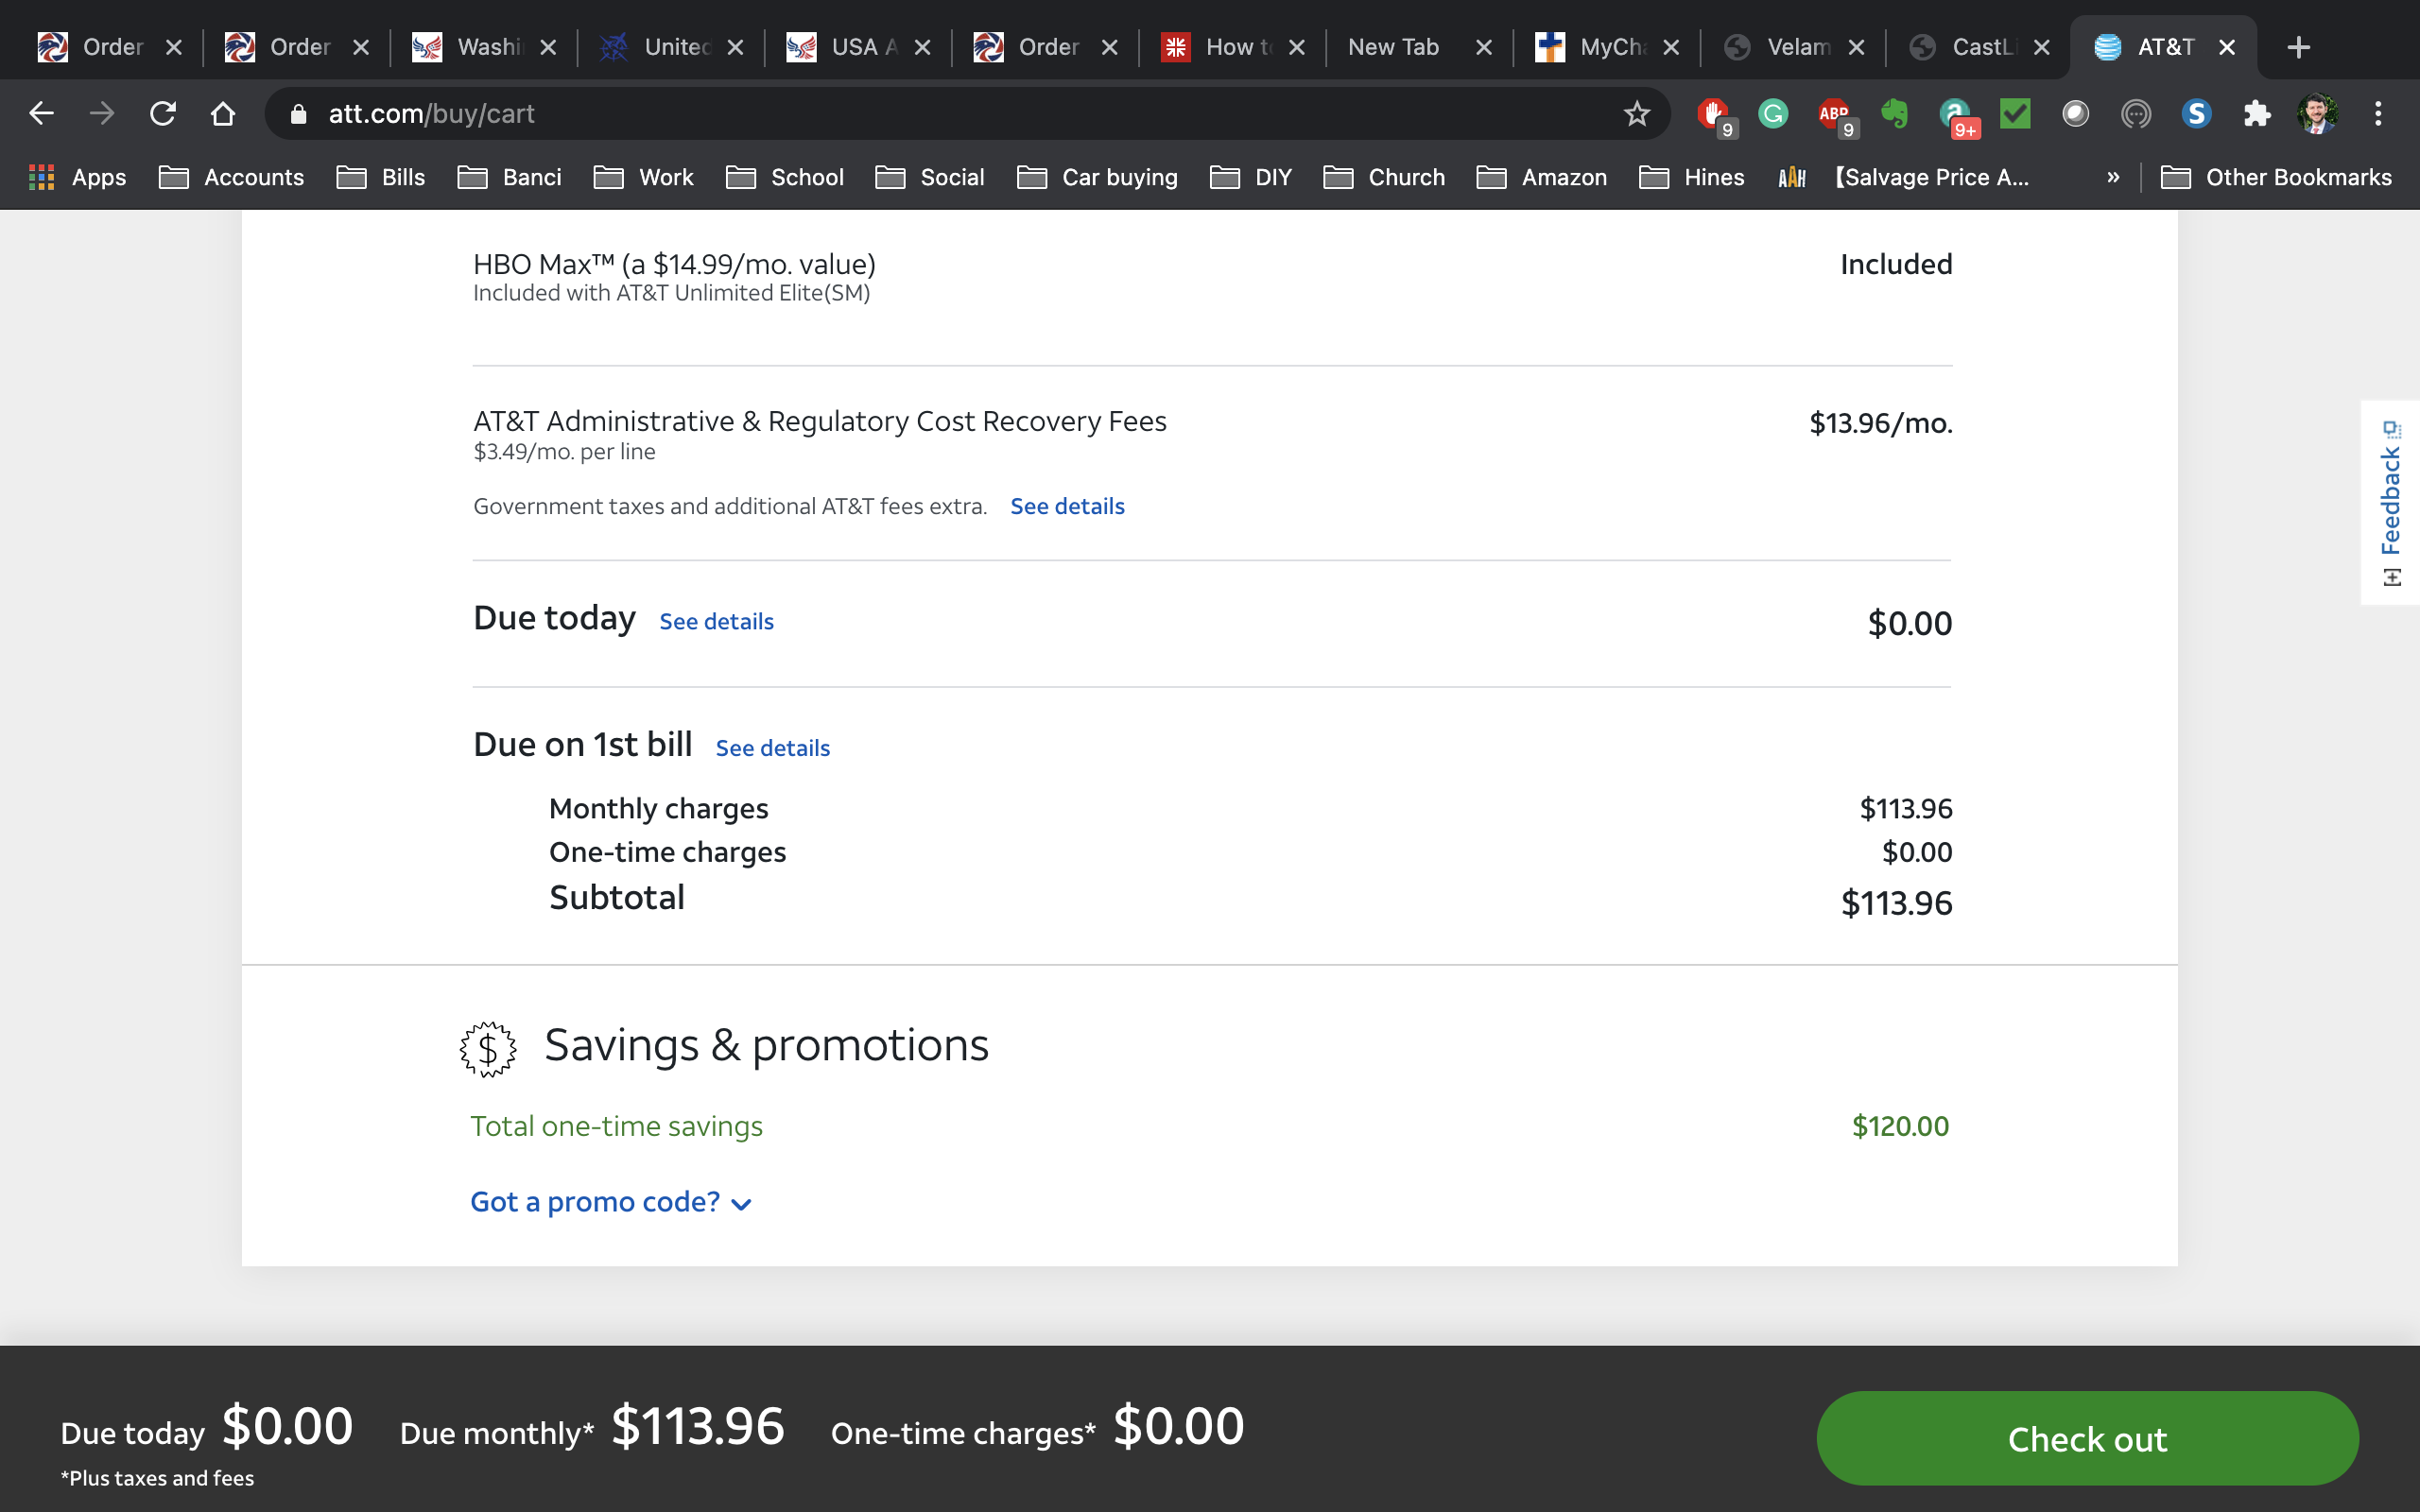Go forward in browser history
The width and height of the screenshot is (2420, 1512).
pyautogui.click(x=101, y=114)
